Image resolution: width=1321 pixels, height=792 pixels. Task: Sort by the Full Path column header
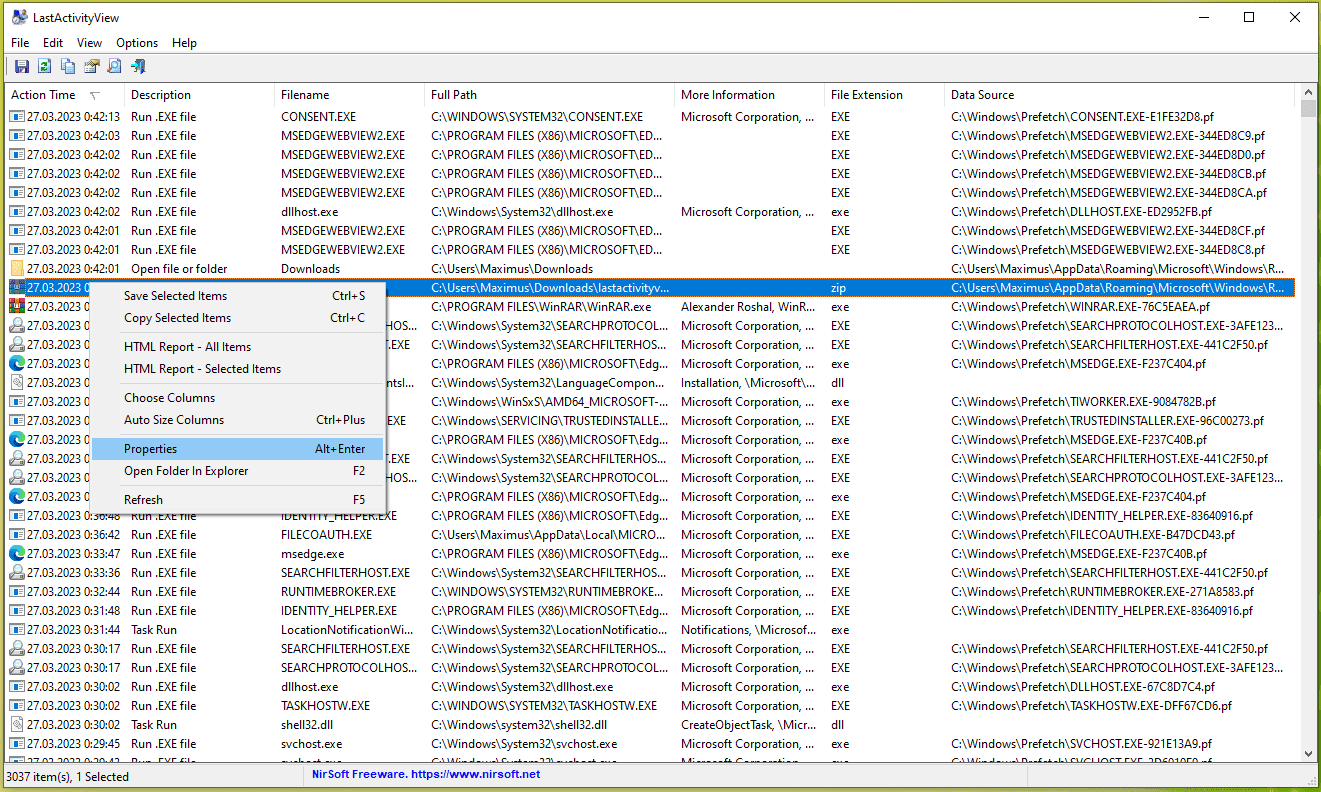(x=550, y=95)
